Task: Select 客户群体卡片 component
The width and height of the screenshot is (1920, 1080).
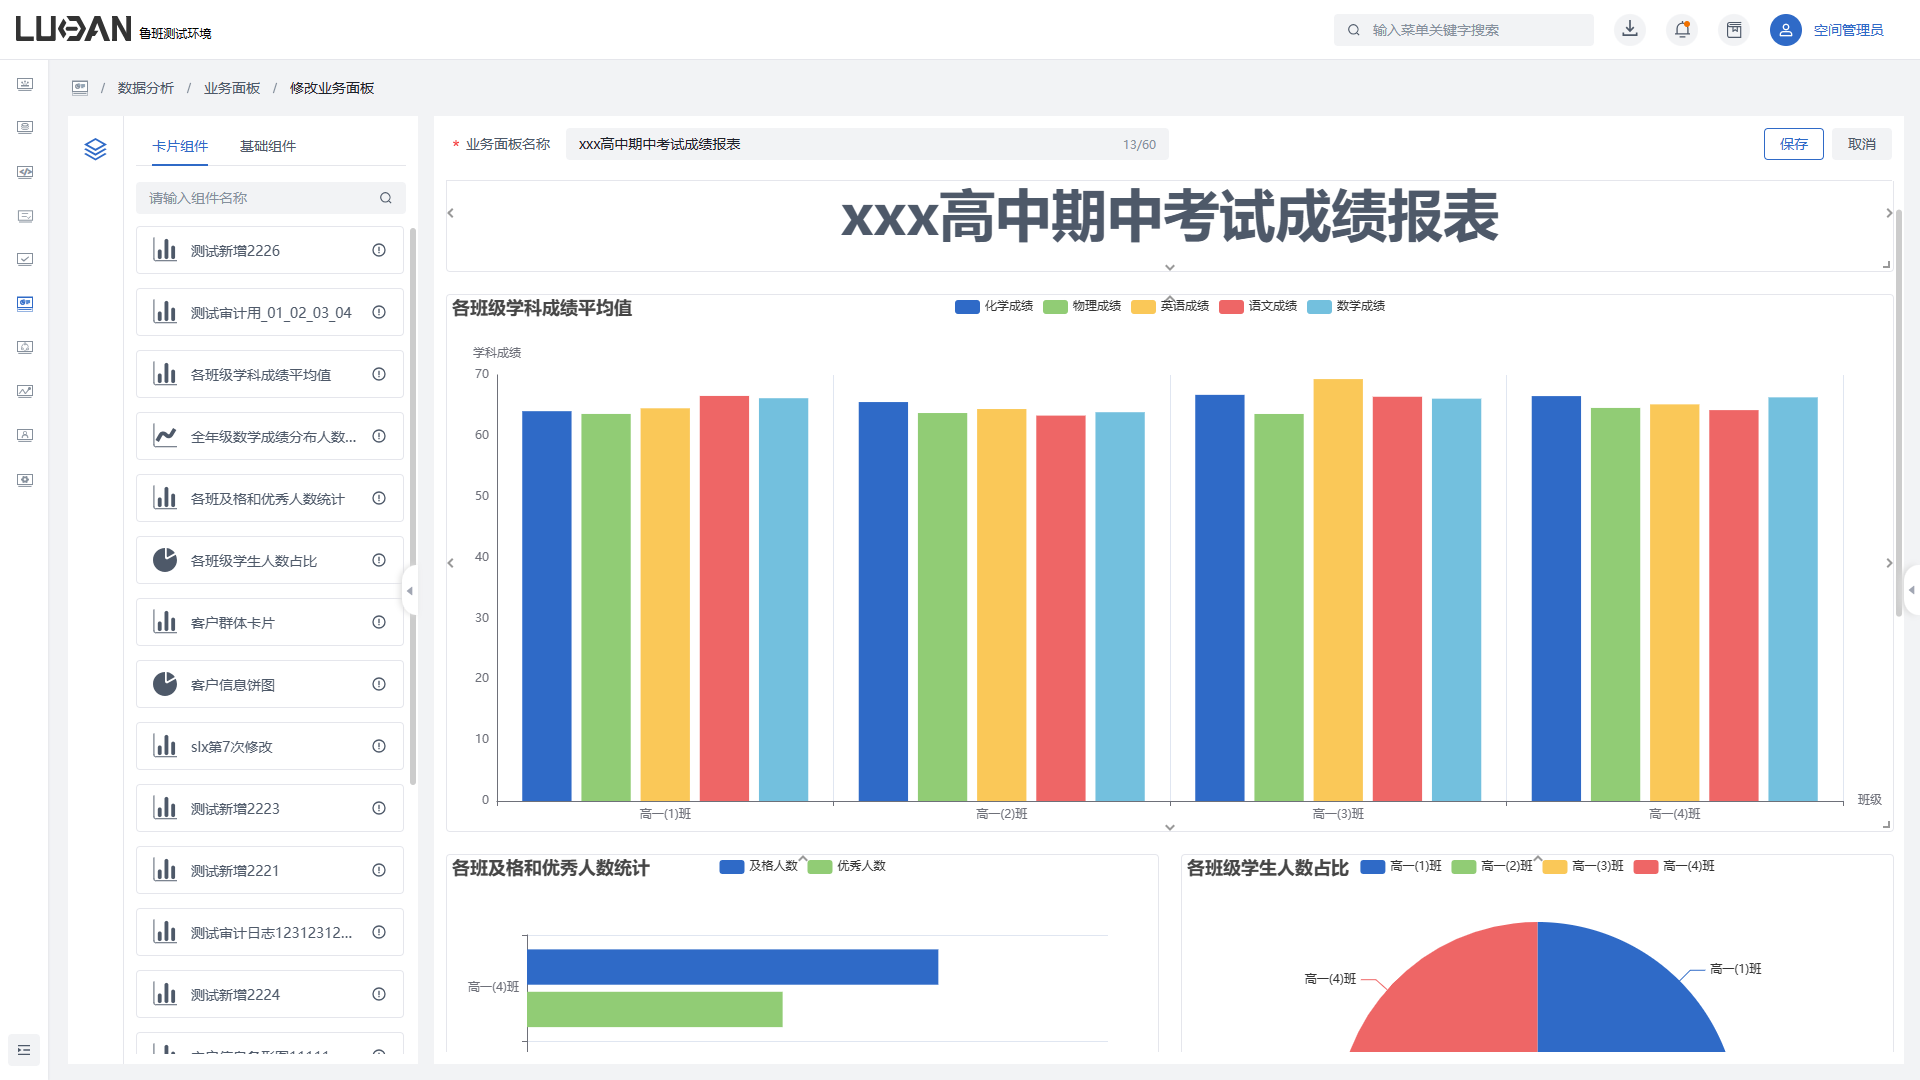Action: point(270,622)
